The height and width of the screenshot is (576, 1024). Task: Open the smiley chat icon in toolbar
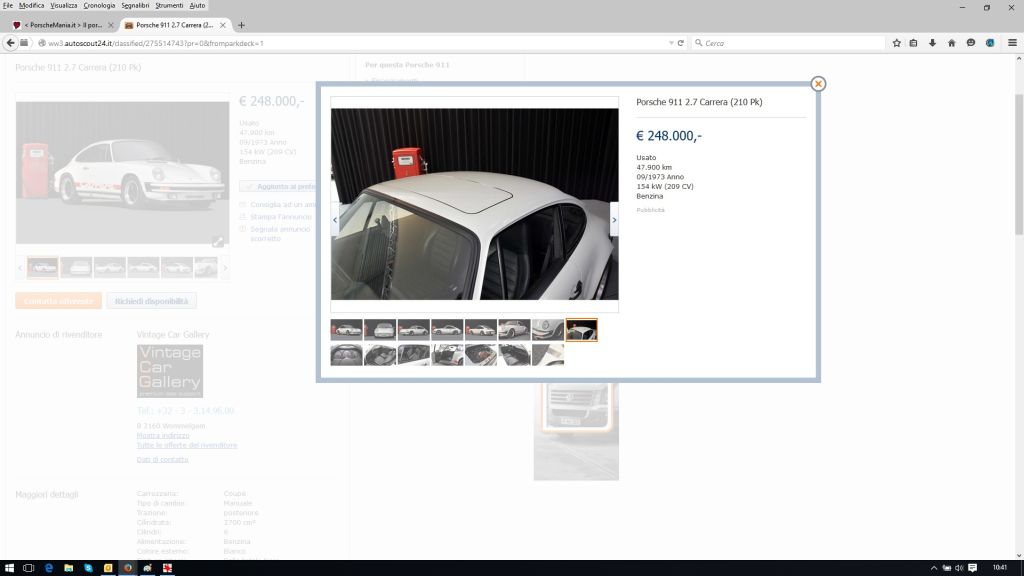click(971, 43)
